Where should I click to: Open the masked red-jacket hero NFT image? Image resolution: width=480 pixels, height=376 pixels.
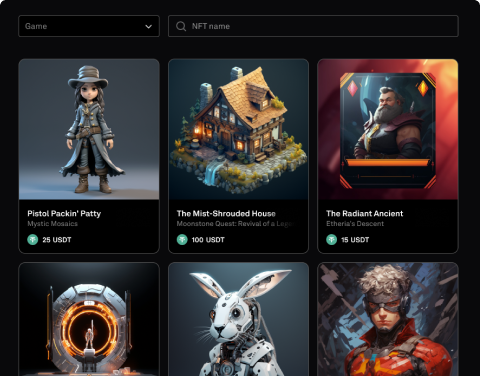[388, 319]
